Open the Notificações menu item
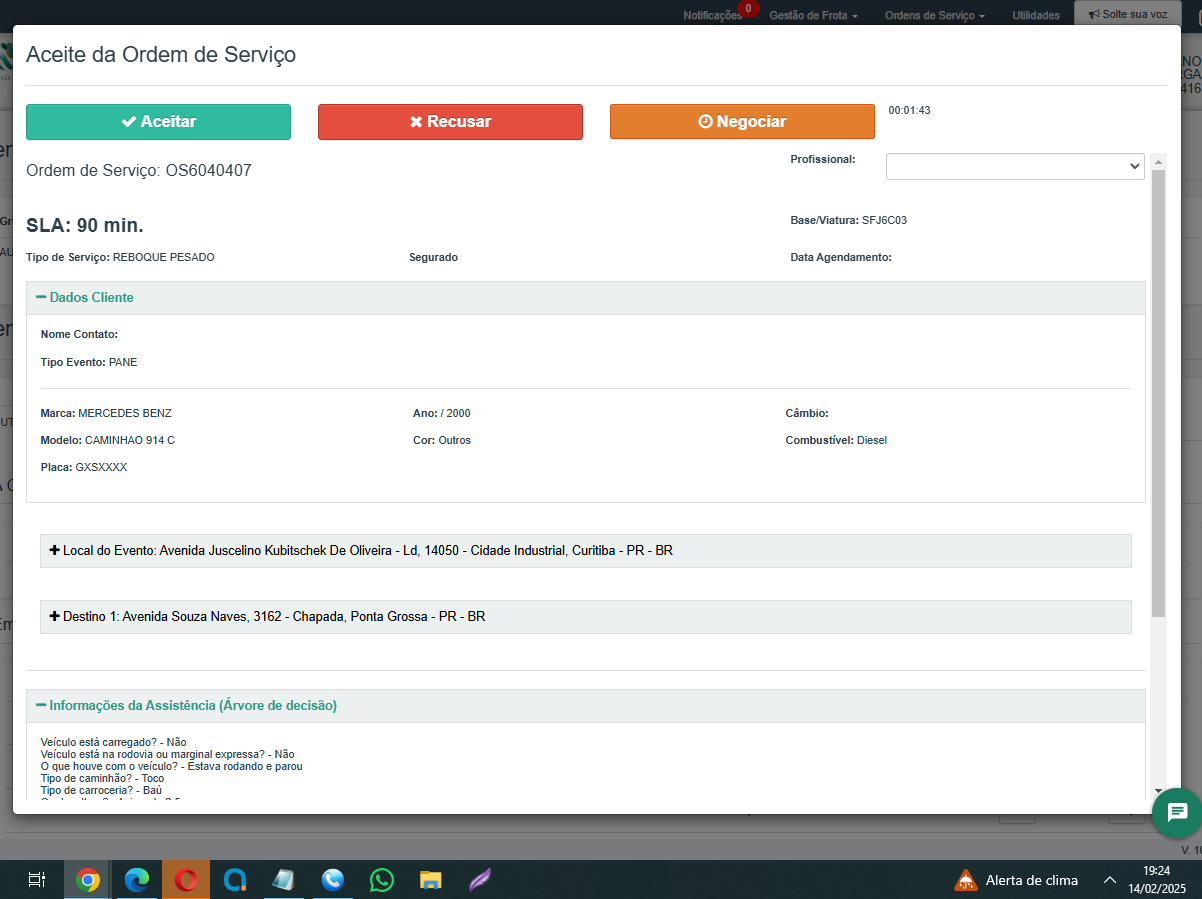The image size is (1202, 899). pos(713,16)
